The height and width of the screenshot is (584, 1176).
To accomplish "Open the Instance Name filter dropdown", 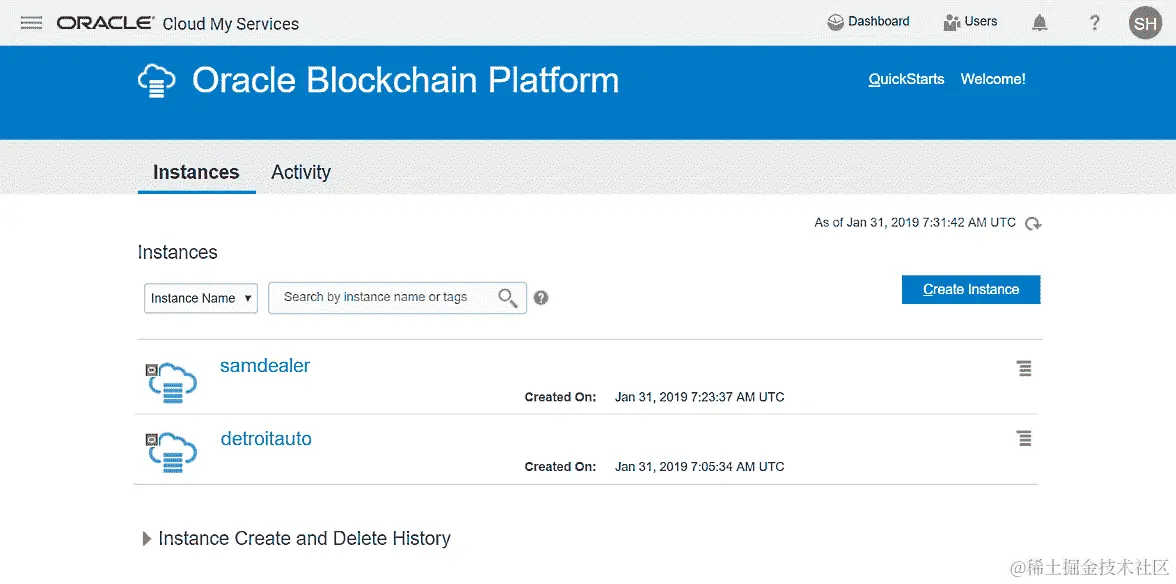I will click(x=201, y=298).
